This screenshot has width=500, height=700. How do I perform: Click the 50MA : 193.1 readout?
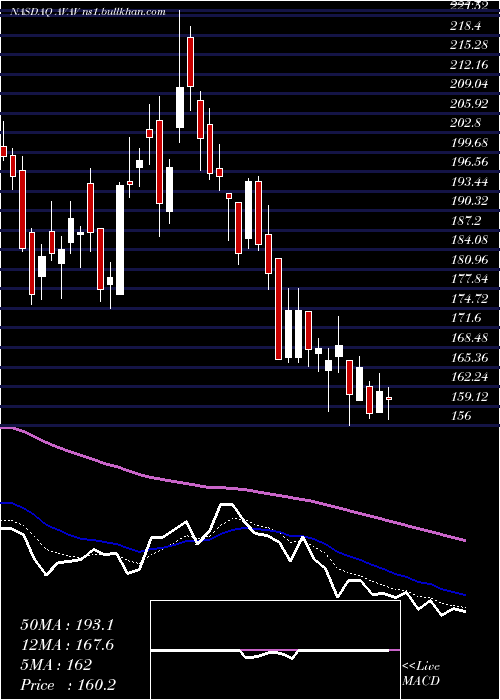click(x=67, y=625)
